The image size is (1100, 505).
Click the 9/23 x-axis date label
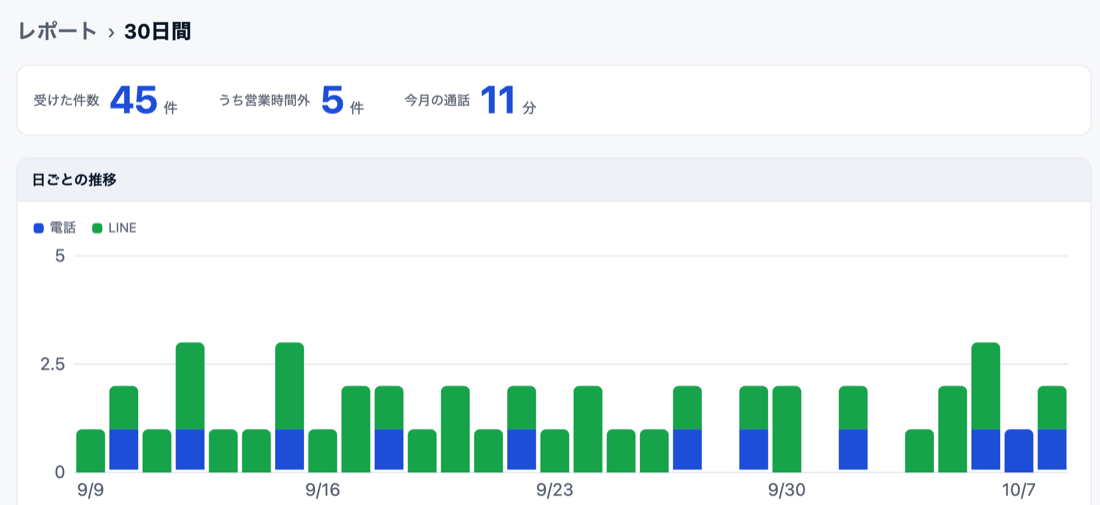[555, 490]
